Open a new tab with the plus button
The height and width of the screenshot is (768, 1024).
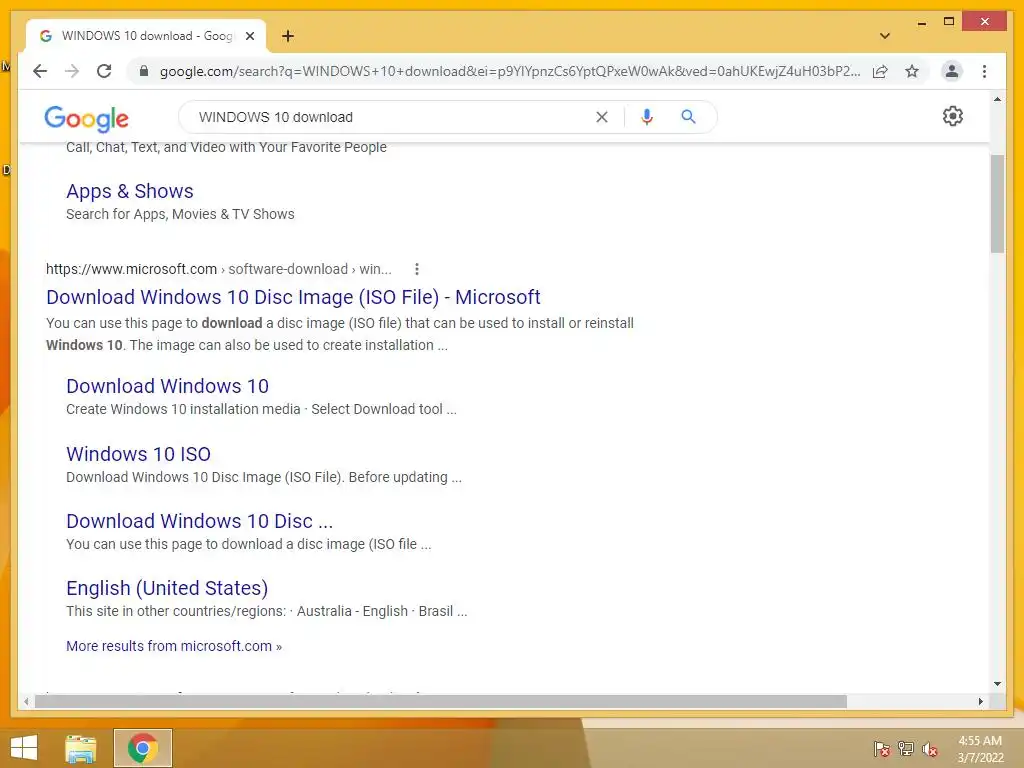(x=288, y=36)
